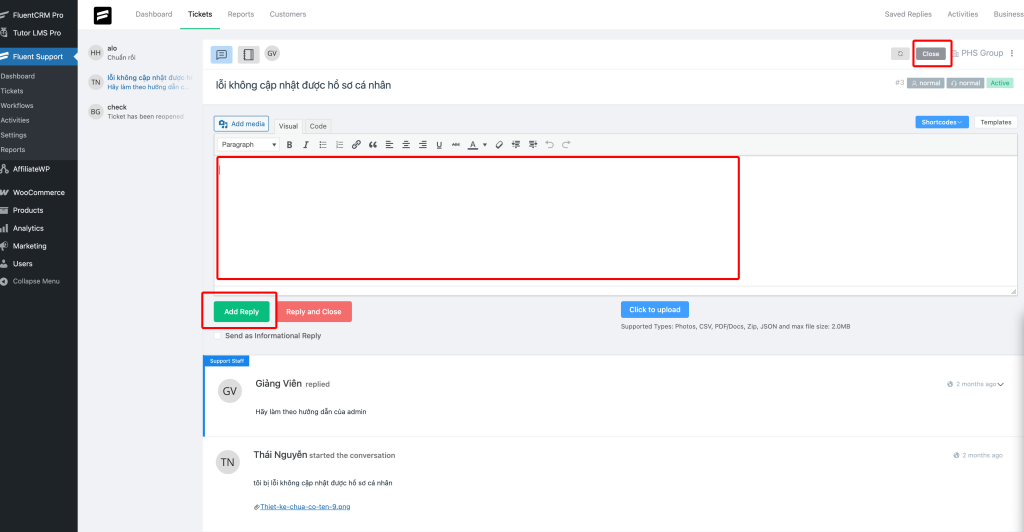Refresh the ticket with the reload icon
The height and width of the screenshot is (532, 1024).
[x=900, y=54]
